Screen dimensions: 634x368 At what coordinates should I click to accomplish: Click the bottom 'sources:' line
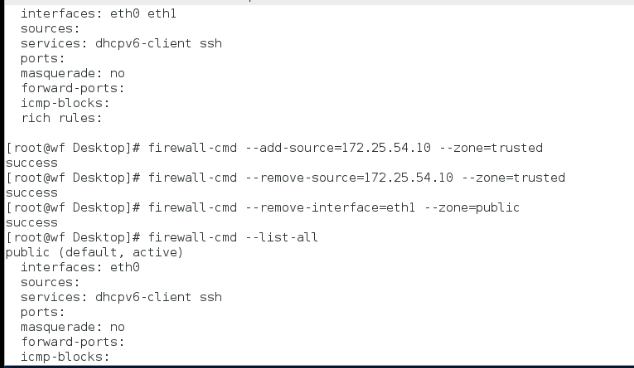coord(50,282)
